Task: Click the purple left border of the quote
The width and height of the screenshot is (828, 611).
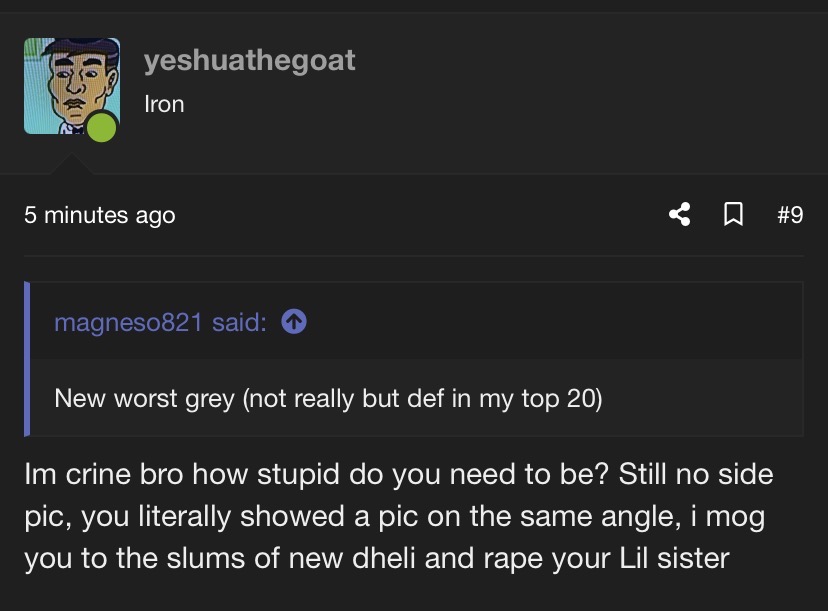Action: point(27,360)
